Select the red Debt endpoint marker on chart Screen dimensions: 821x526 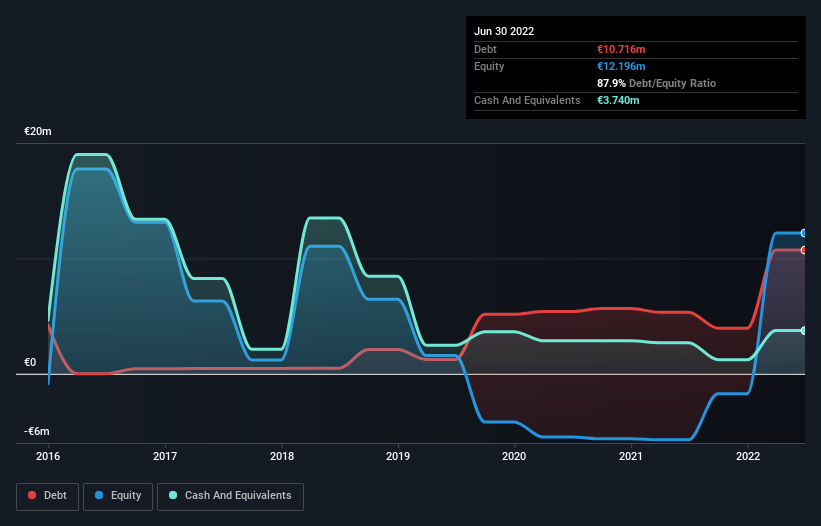pos(804,250)
